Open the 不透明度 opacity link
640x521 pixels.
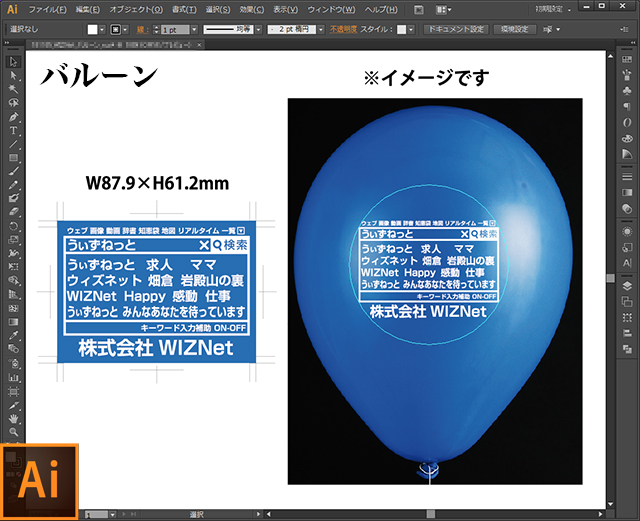[343, 29]
